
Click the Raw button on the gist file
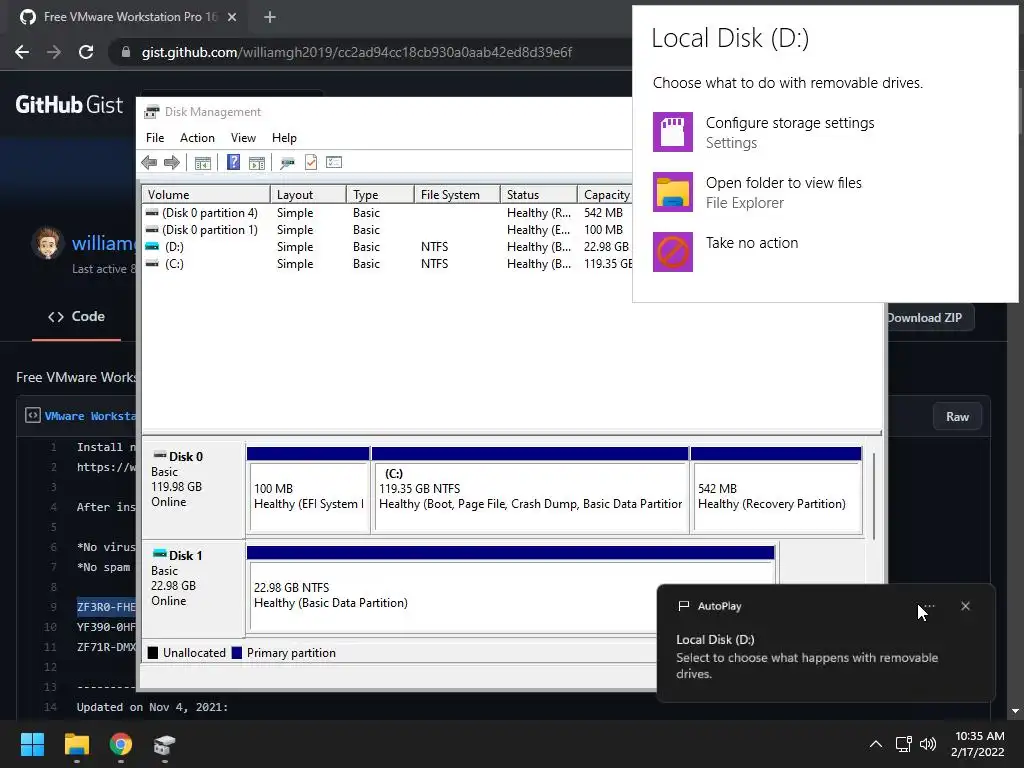(957, 417)
